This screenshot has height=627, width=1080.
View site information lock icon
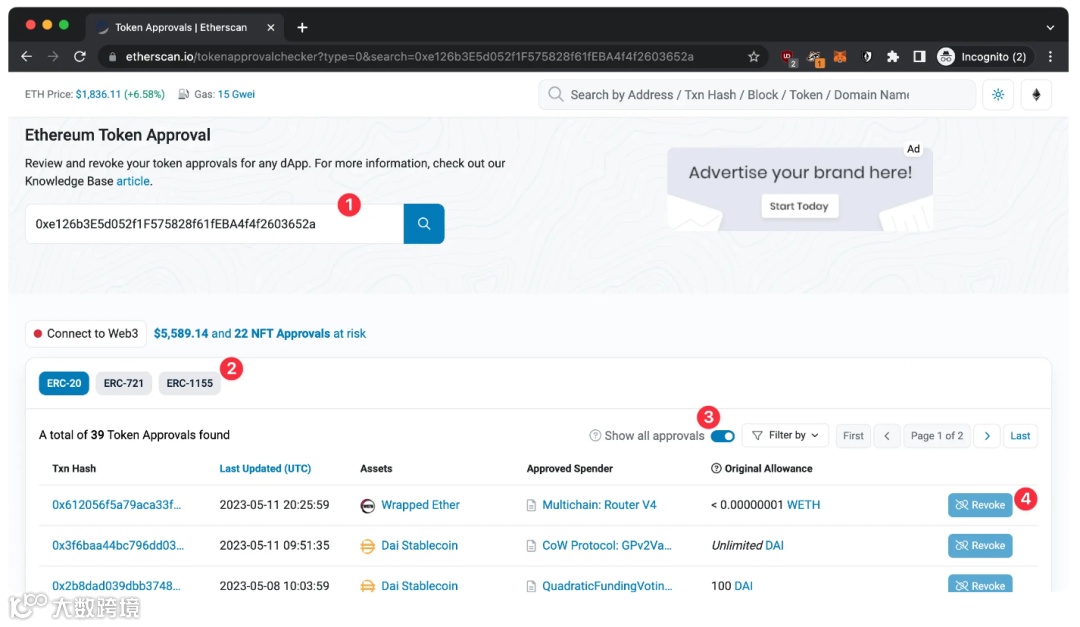[112, 56]
